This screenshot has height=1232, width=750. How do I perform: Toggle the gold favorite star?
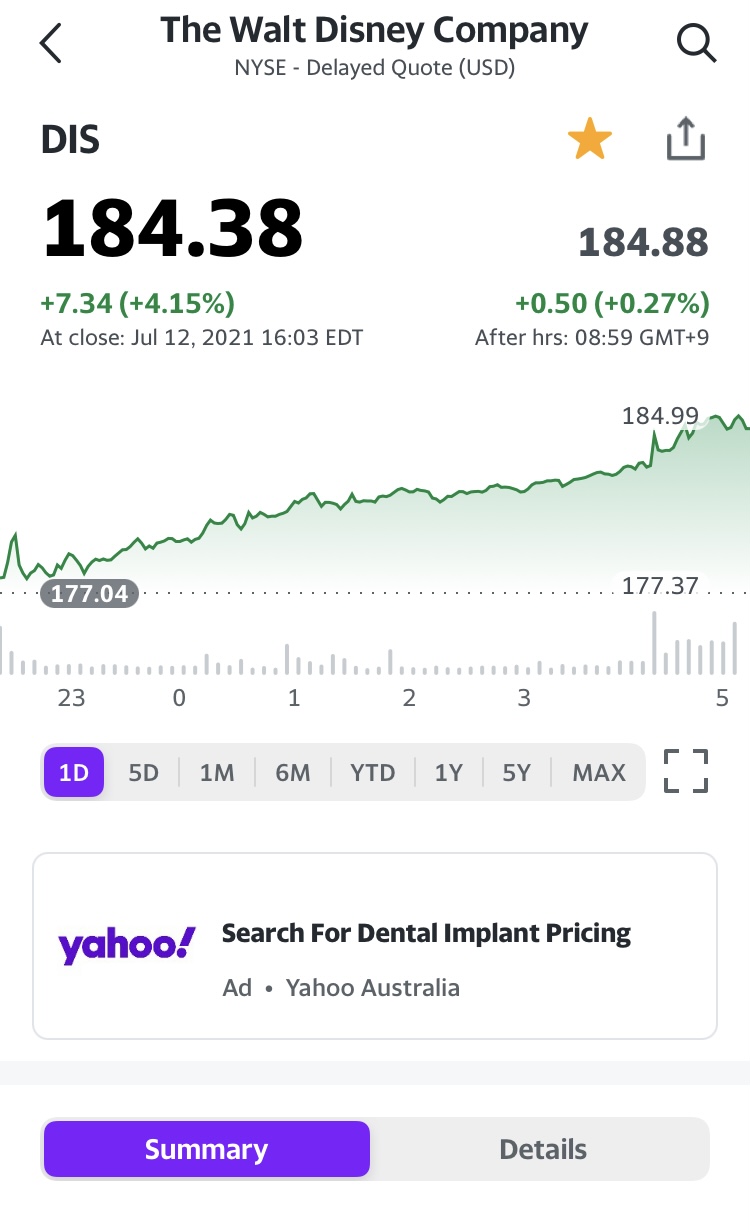[x=589, y=140]
